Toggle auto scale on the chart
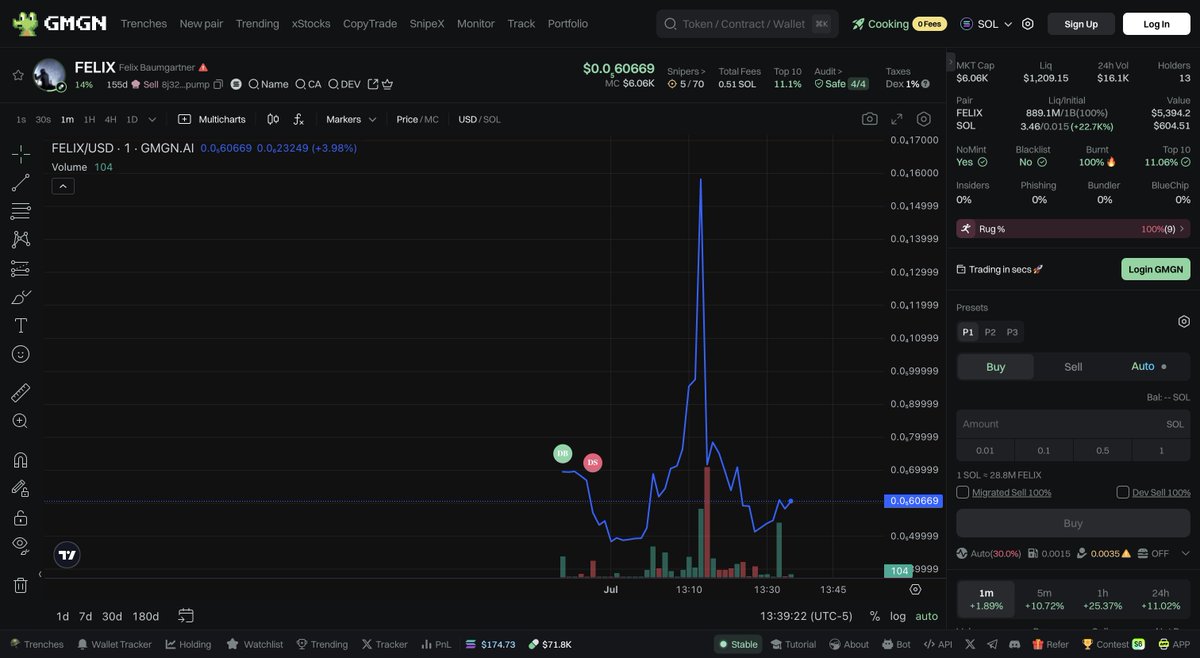The height and width of the screenshot is (658, 1200). [x=927, y=616]
